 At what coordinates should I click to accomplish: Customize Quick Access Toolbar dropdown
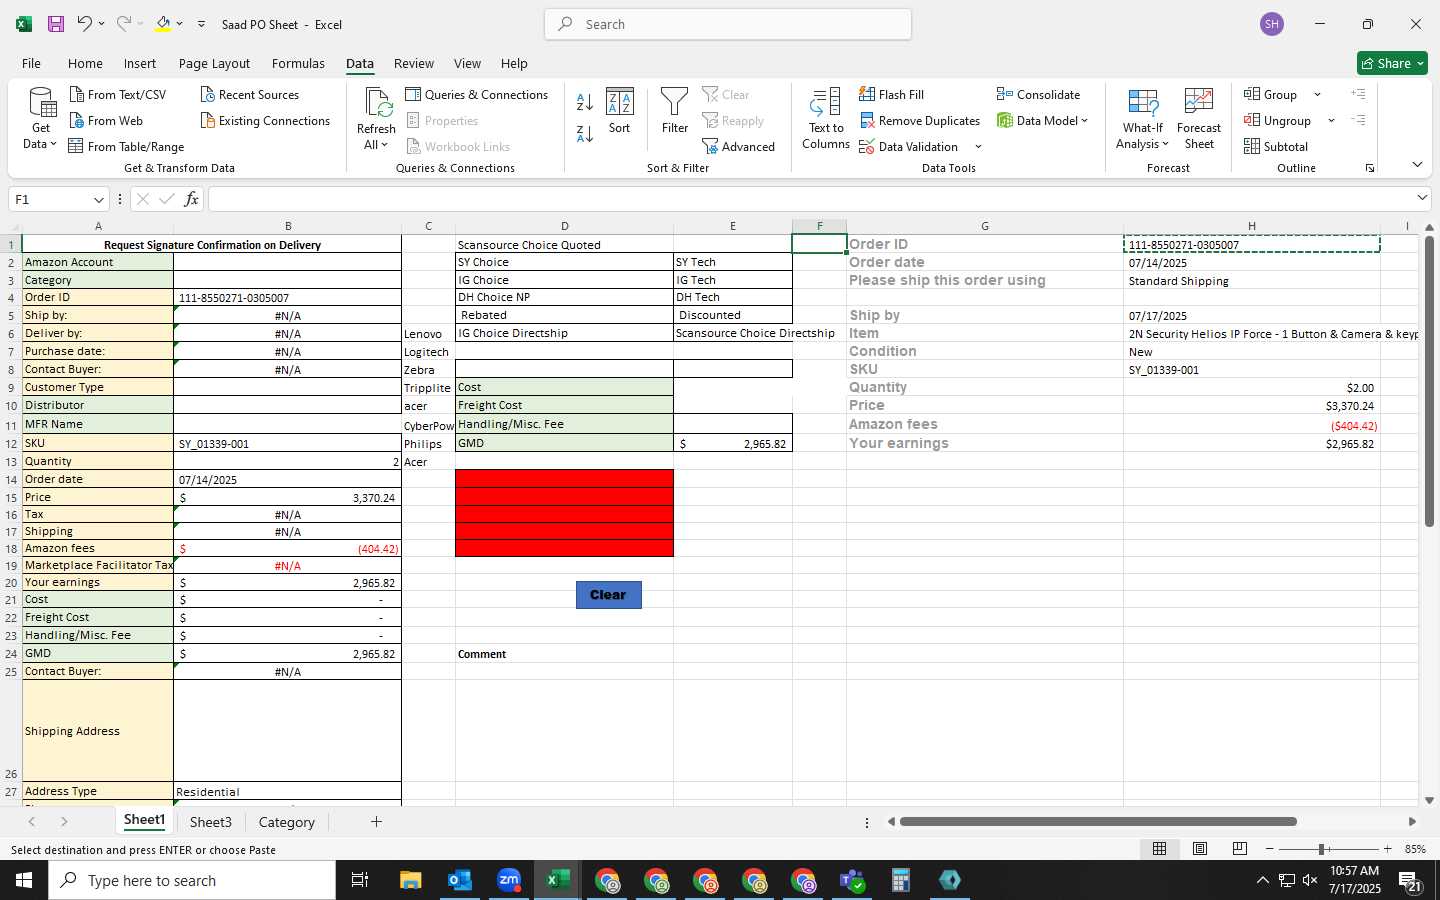[201, 24]
